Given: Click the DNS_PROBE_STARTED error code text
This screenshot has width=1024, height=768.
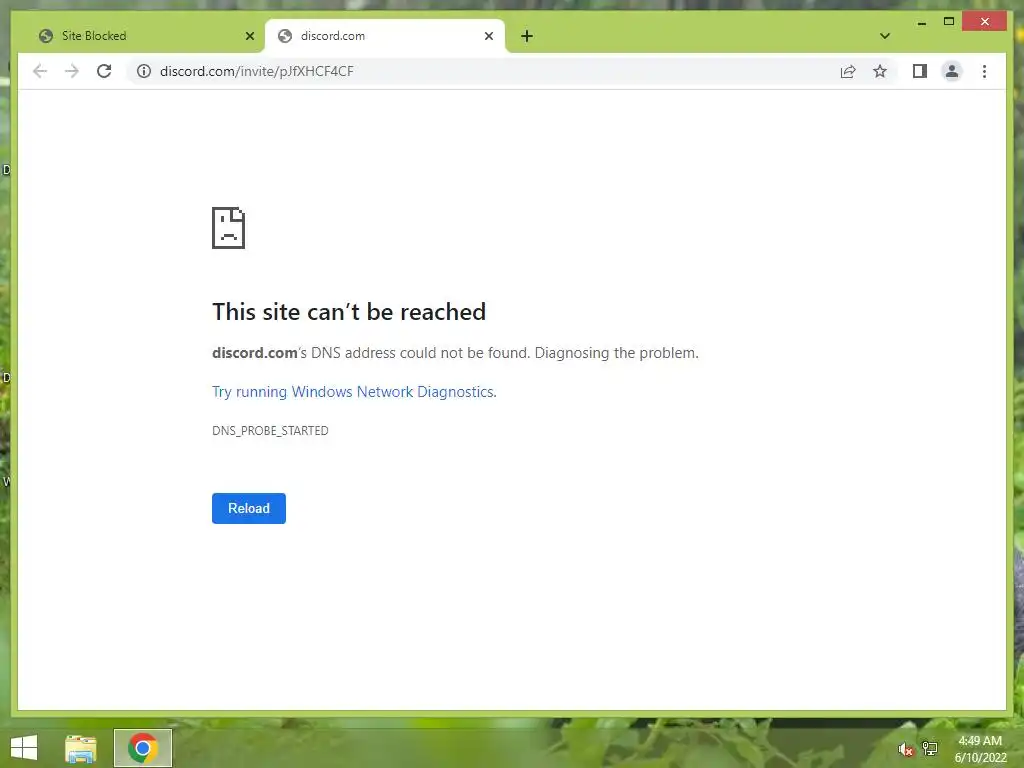Looking at the screenshot, I should [x=270, y=430].
